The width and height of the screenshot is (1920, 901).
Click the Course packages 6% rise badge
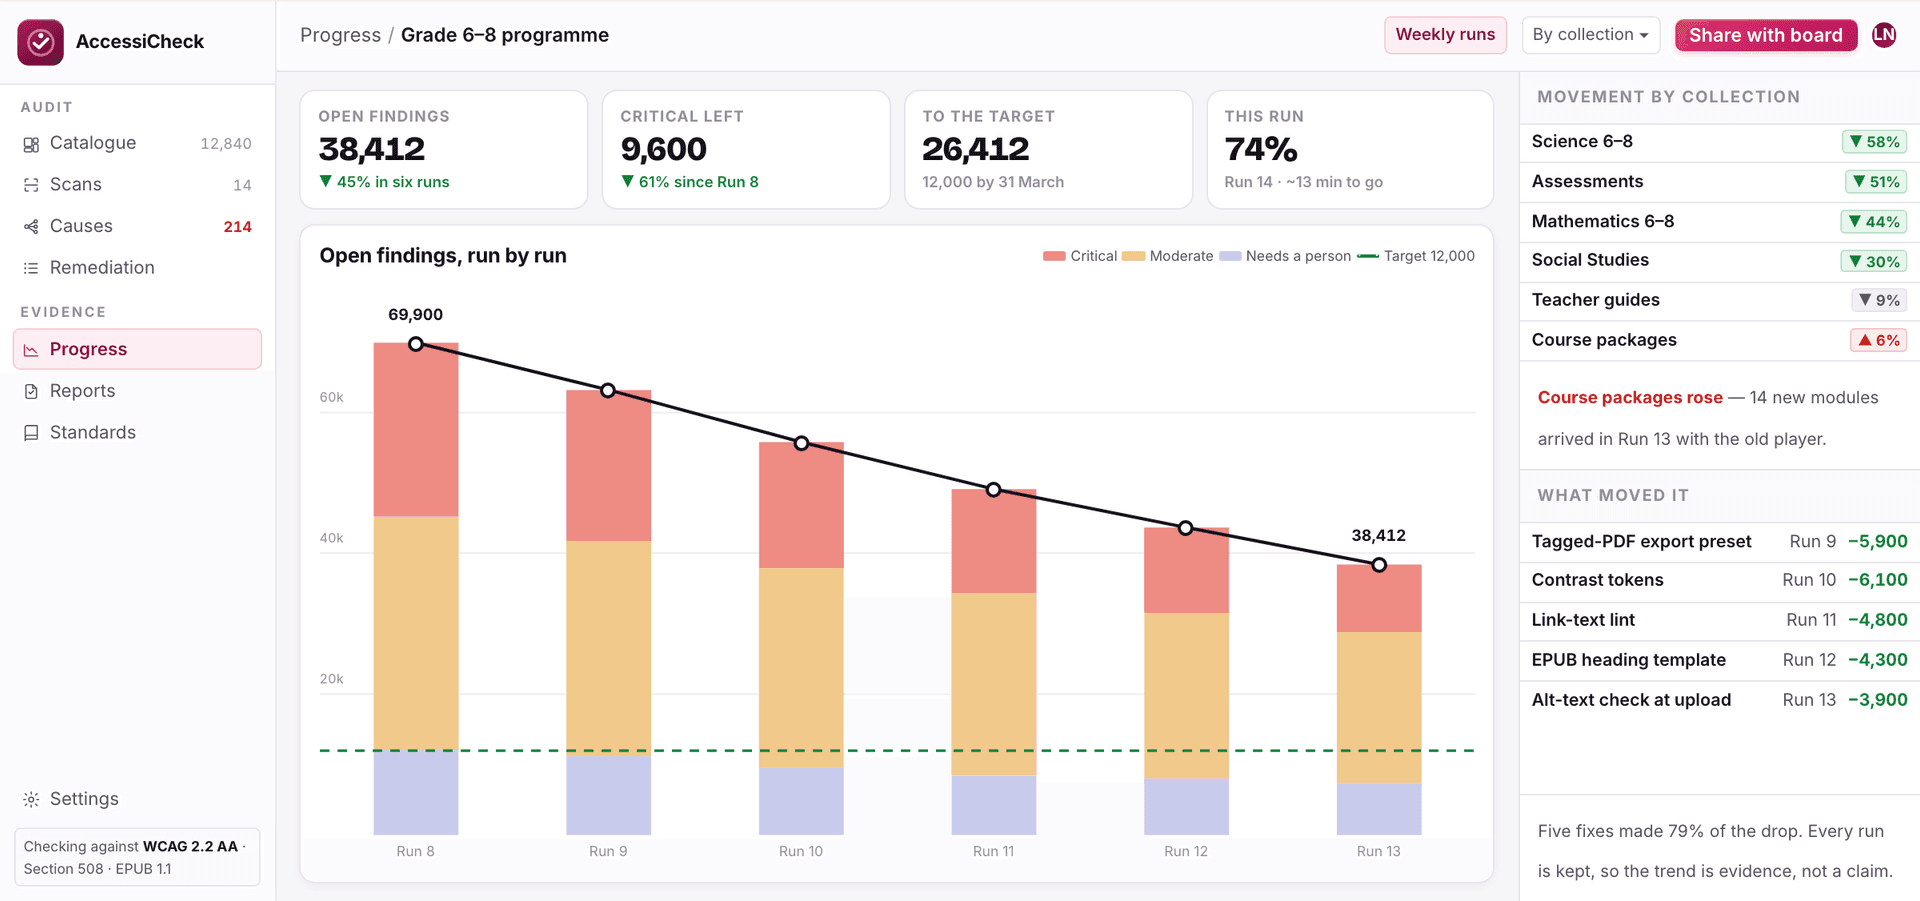(1878, 341)
